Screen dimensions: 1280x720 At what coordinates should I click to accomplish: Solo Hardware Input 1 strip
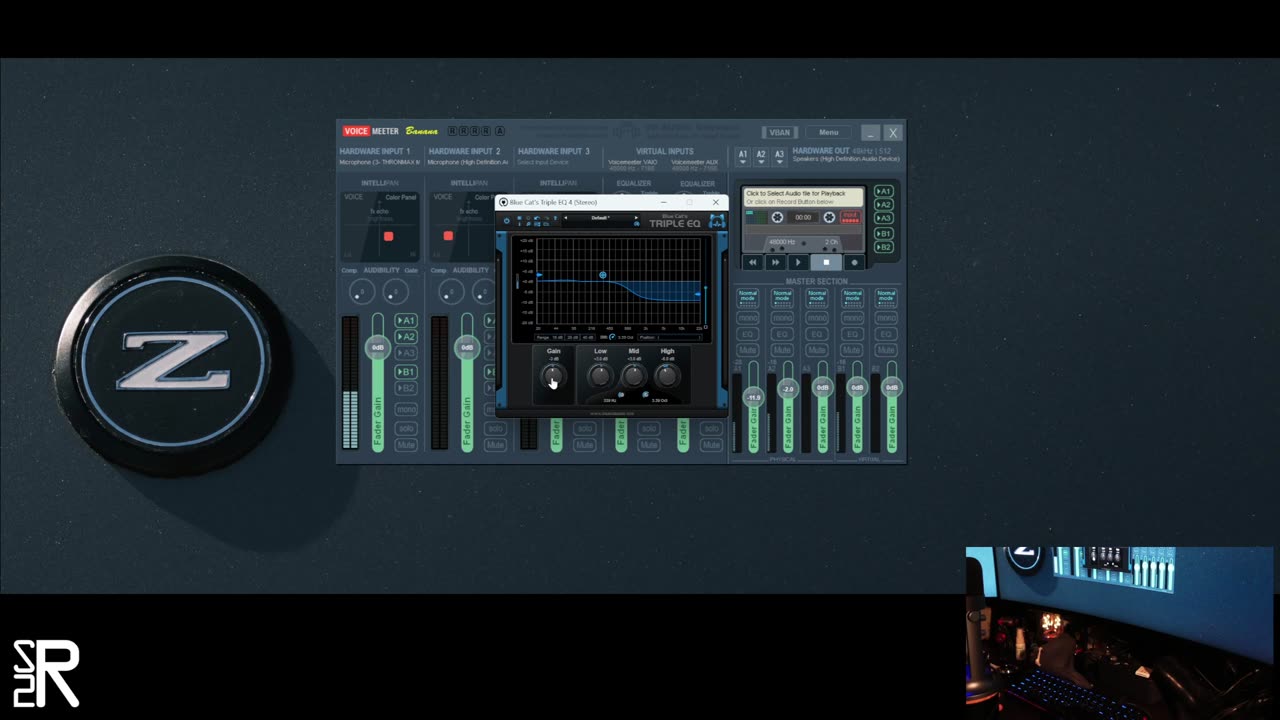pos(406,428)
